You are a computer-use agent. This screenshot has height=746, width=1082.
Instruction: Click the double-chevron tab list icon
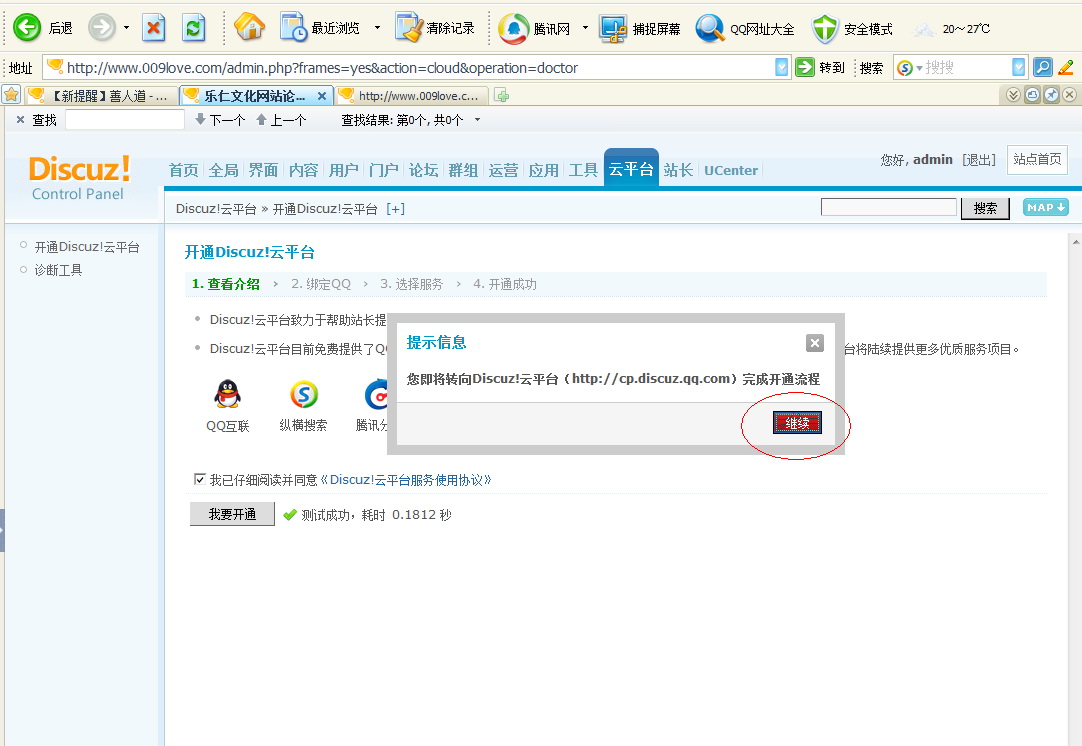pos(1013,95)
